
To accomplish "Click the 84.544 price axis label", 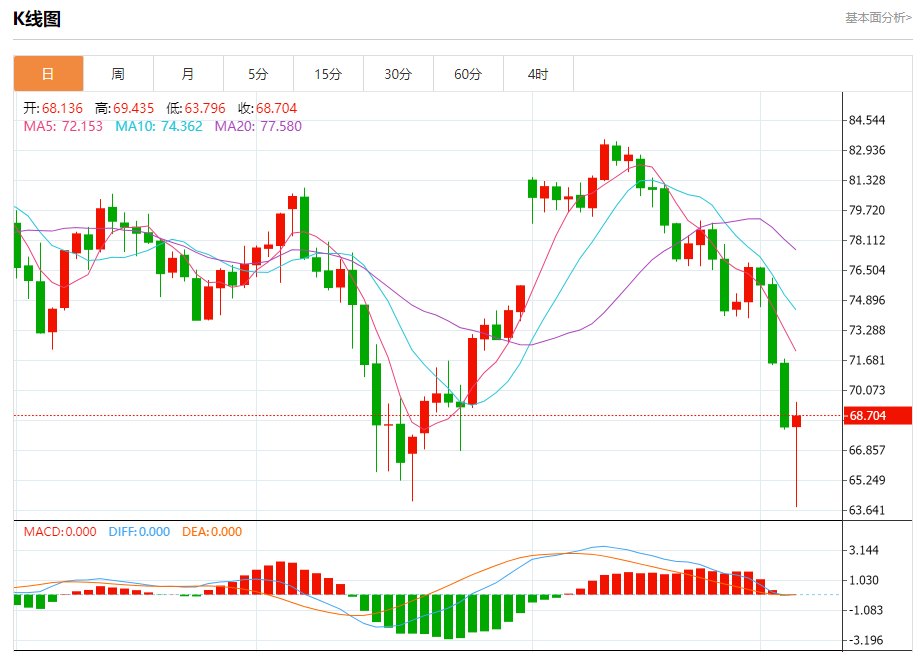I will [867, 121].
